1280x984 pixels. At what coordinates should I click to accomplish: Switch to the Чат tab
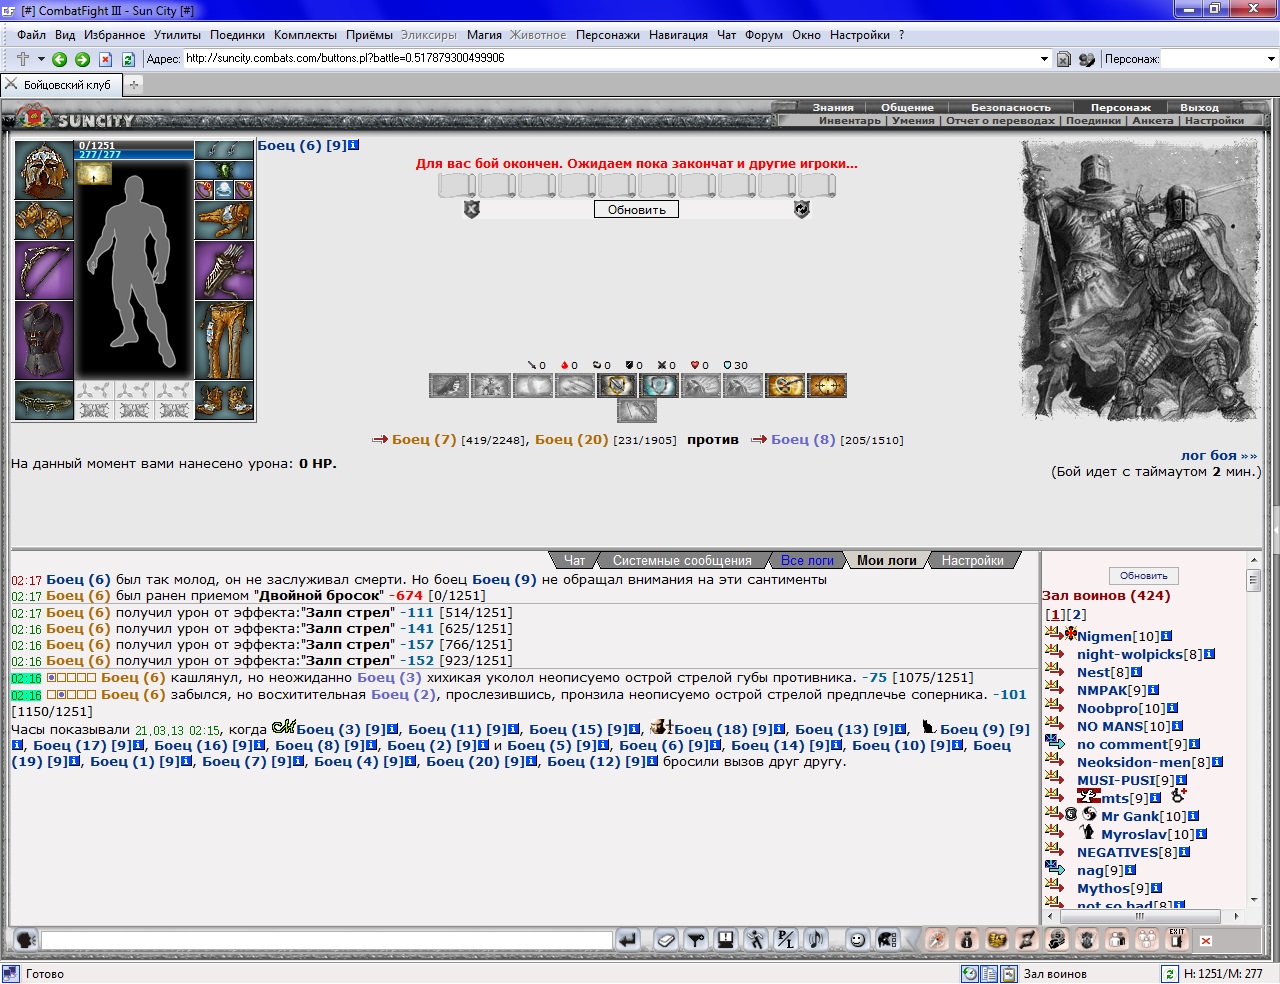coord(575,560)
